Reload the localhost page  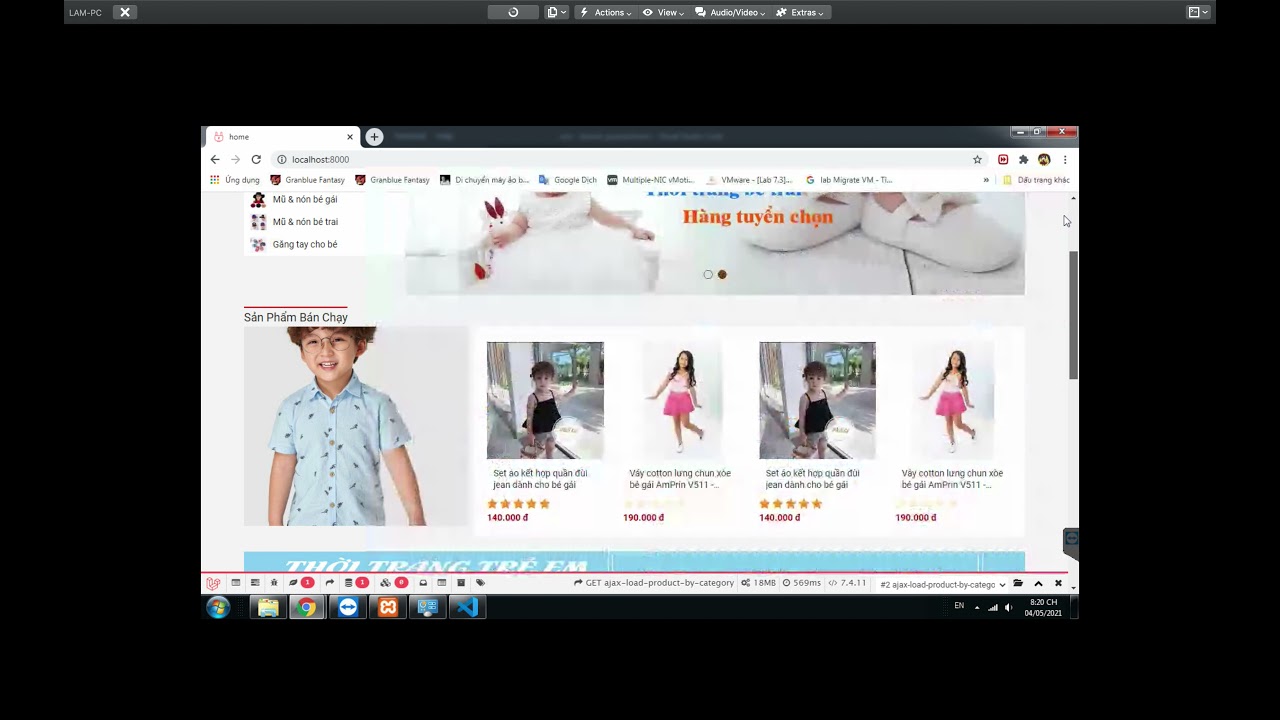(x=256, y=159)
